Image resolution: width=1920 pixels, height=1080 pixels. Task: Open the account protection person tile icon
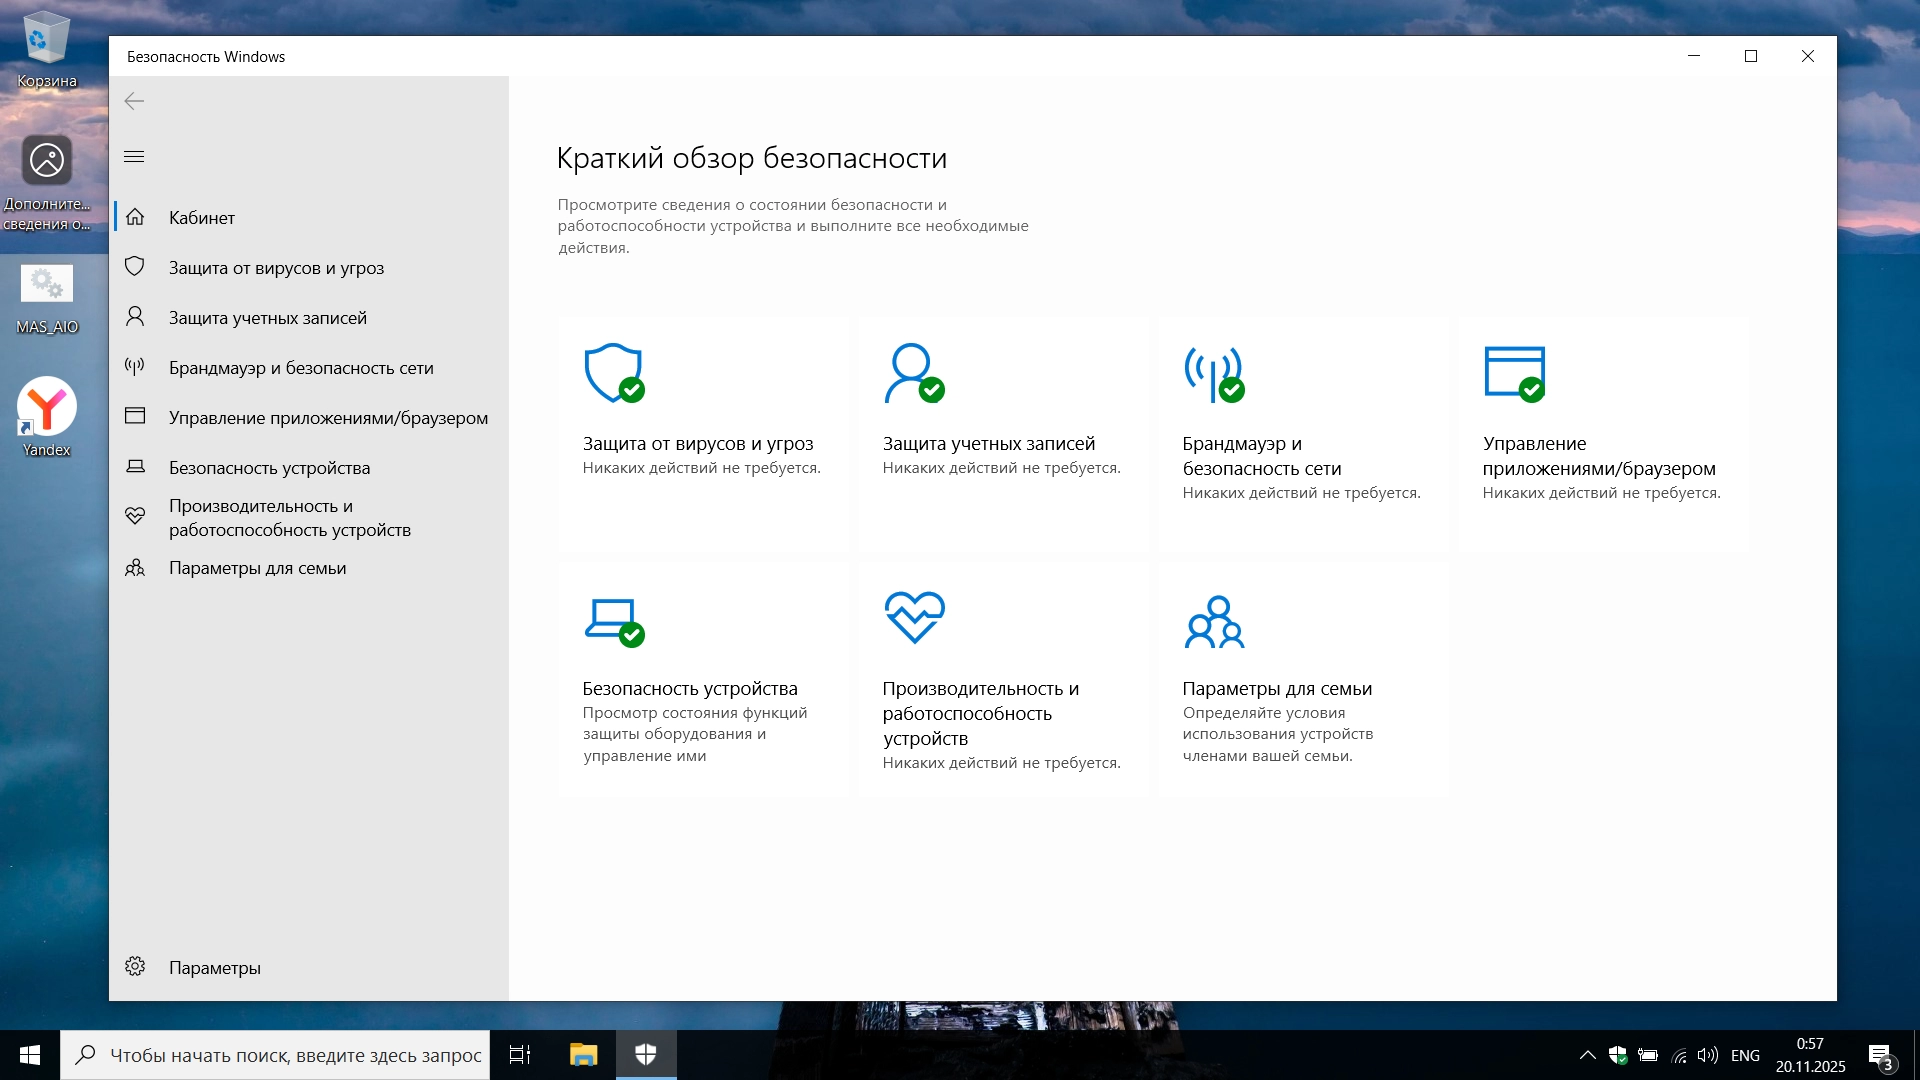coord(913,373)
